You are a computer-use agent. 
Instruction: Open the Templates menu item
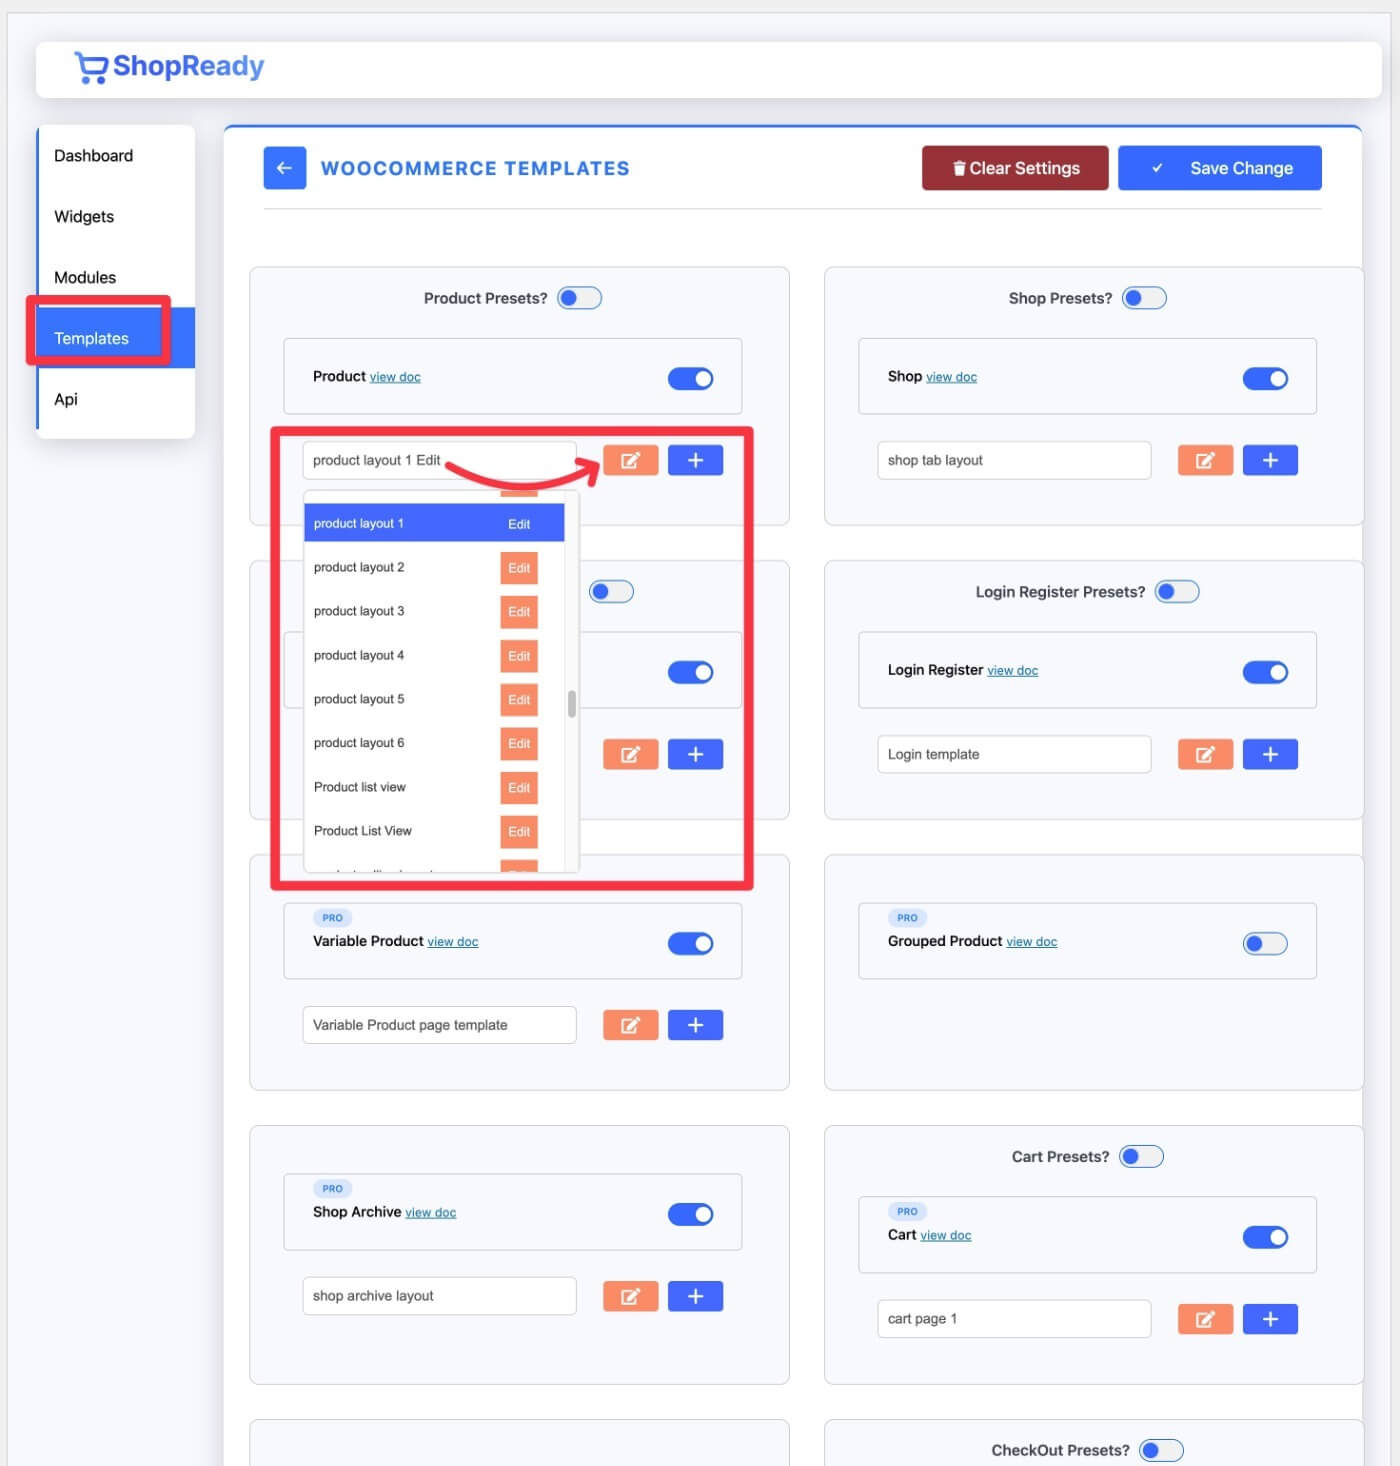116,338
